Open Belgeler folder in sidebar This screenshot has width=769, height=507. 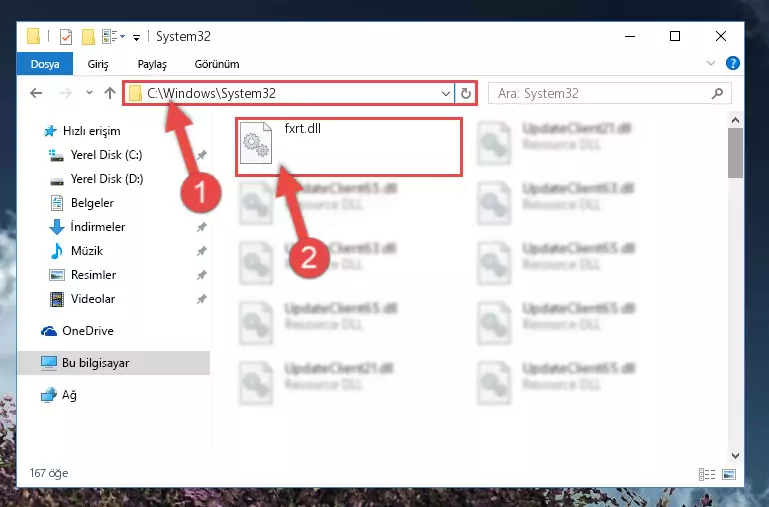tap(92, 203)
